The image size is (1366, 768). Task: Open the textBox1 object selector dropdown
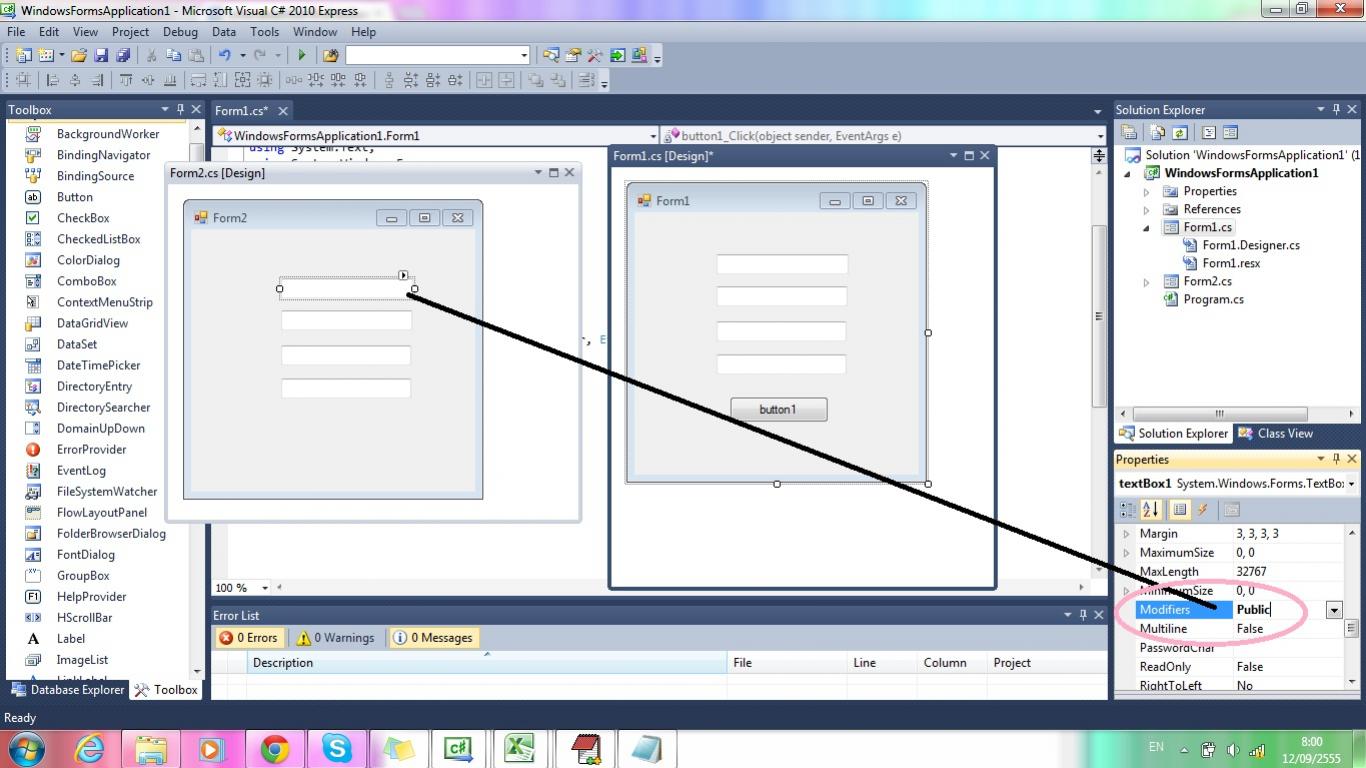click(x=1351, y=484)
